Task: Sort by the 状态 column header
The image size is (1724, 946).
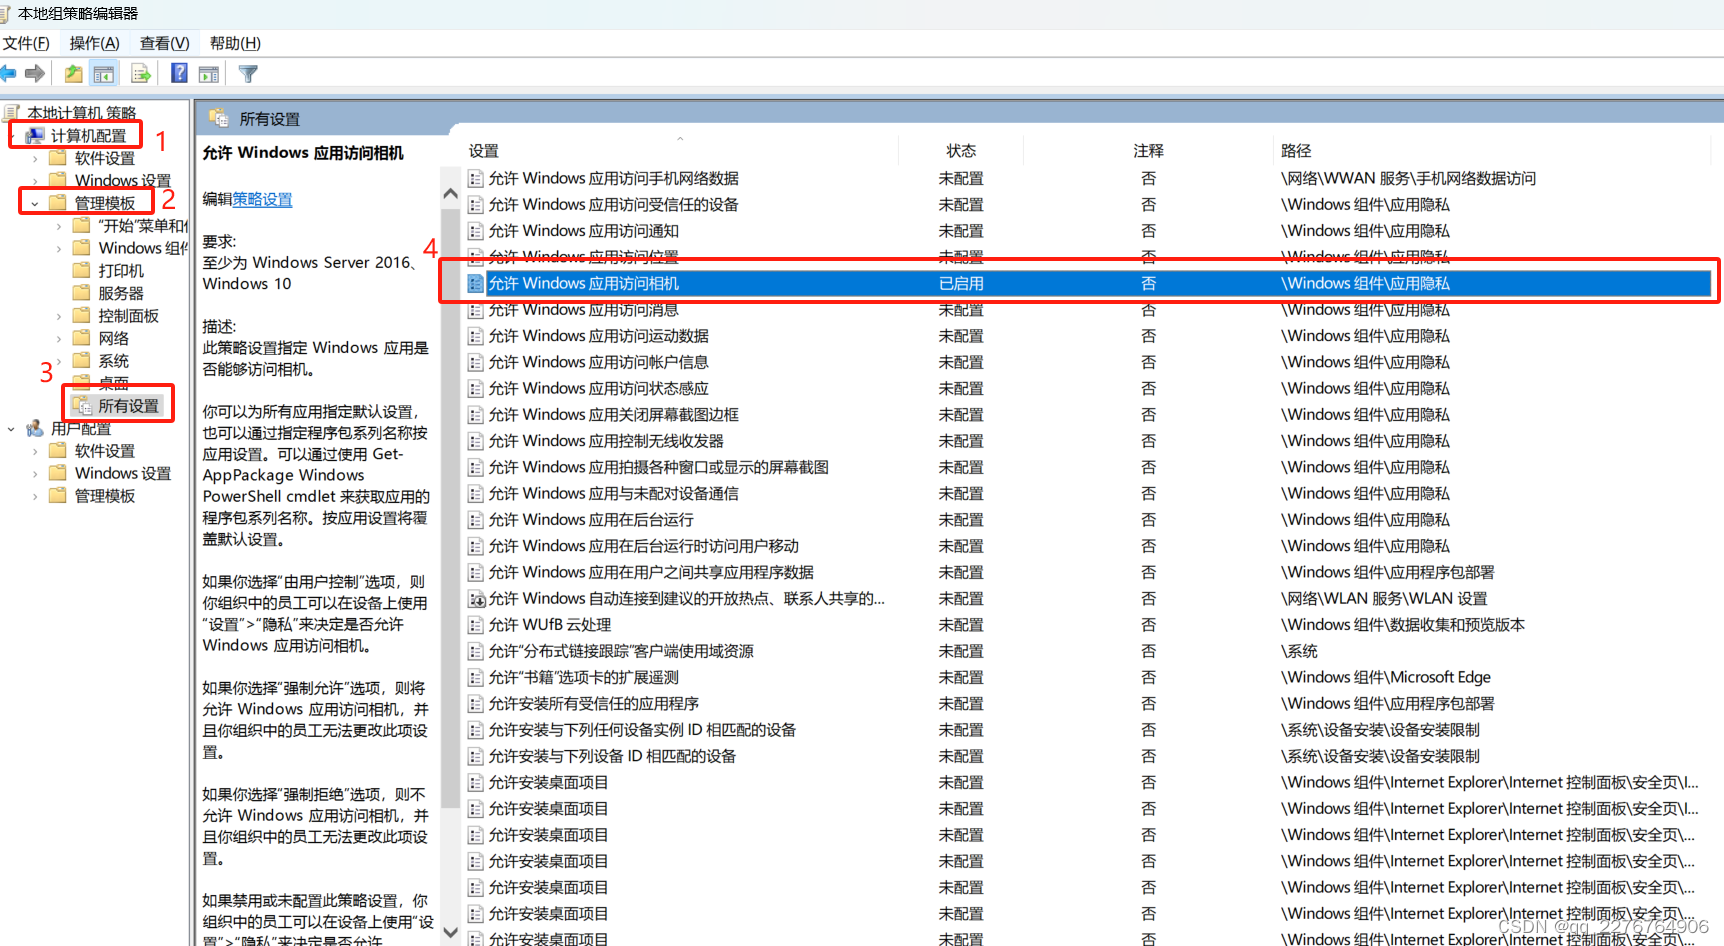Action: (x=961, y=151)
